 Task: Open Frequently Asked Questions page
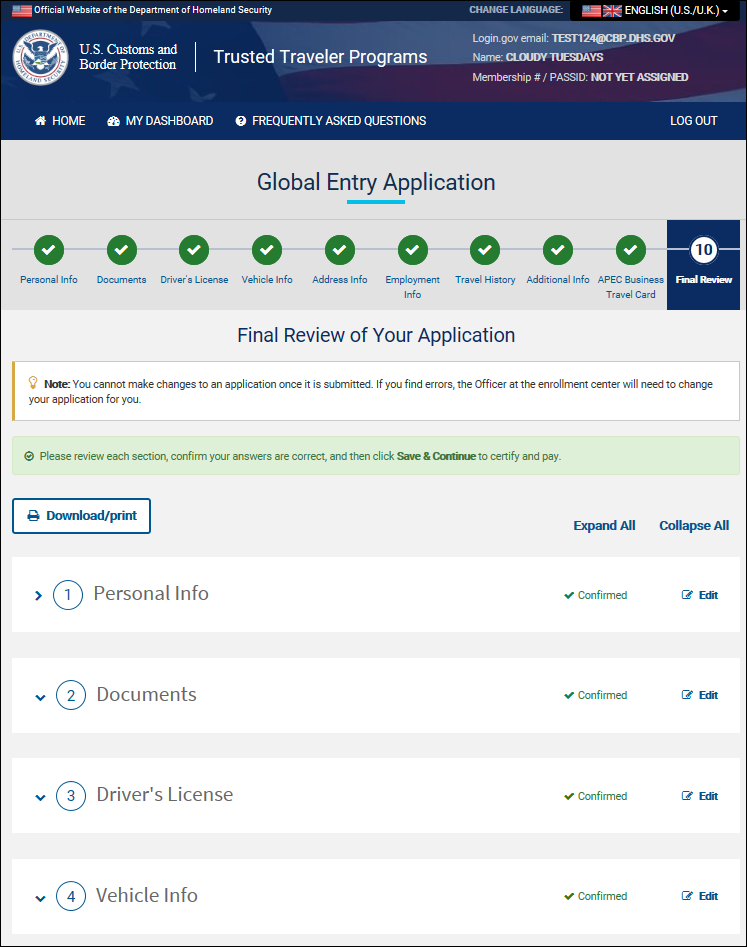coord(331,121)
